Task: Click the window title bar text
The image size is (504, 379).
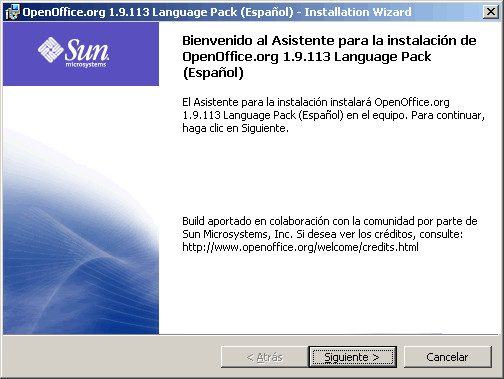Action: click(x=217, y=12)
